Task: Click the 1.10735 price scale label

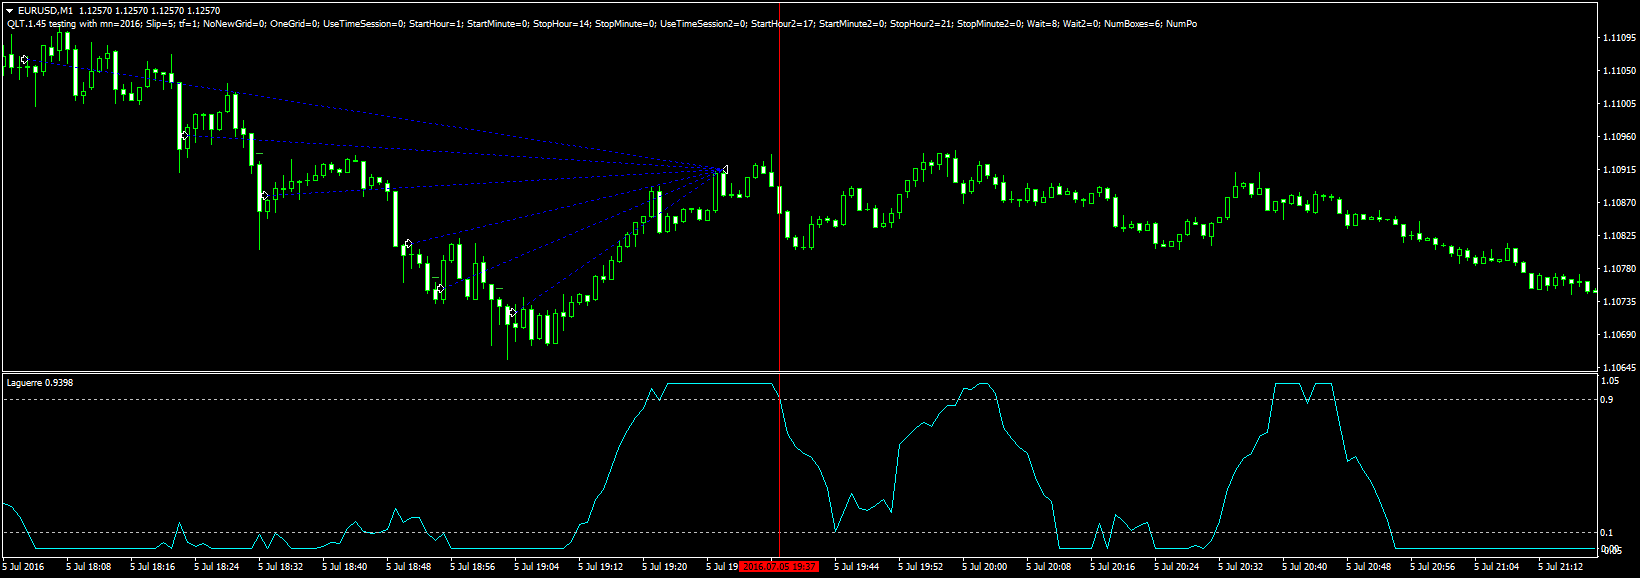Action: 1619,302
